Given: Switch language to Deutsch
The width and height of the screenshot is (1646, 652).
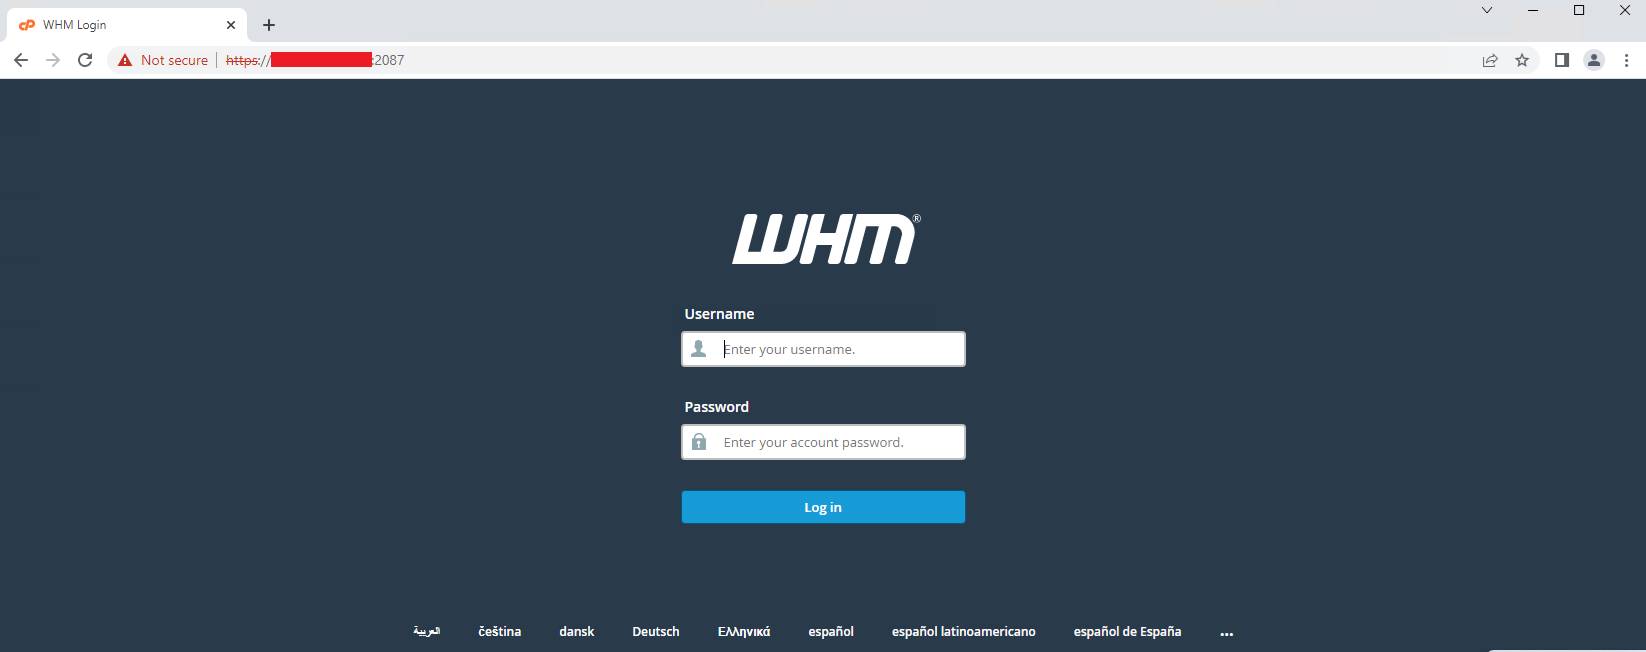Looking at the screenshot, I should [656, 631].
